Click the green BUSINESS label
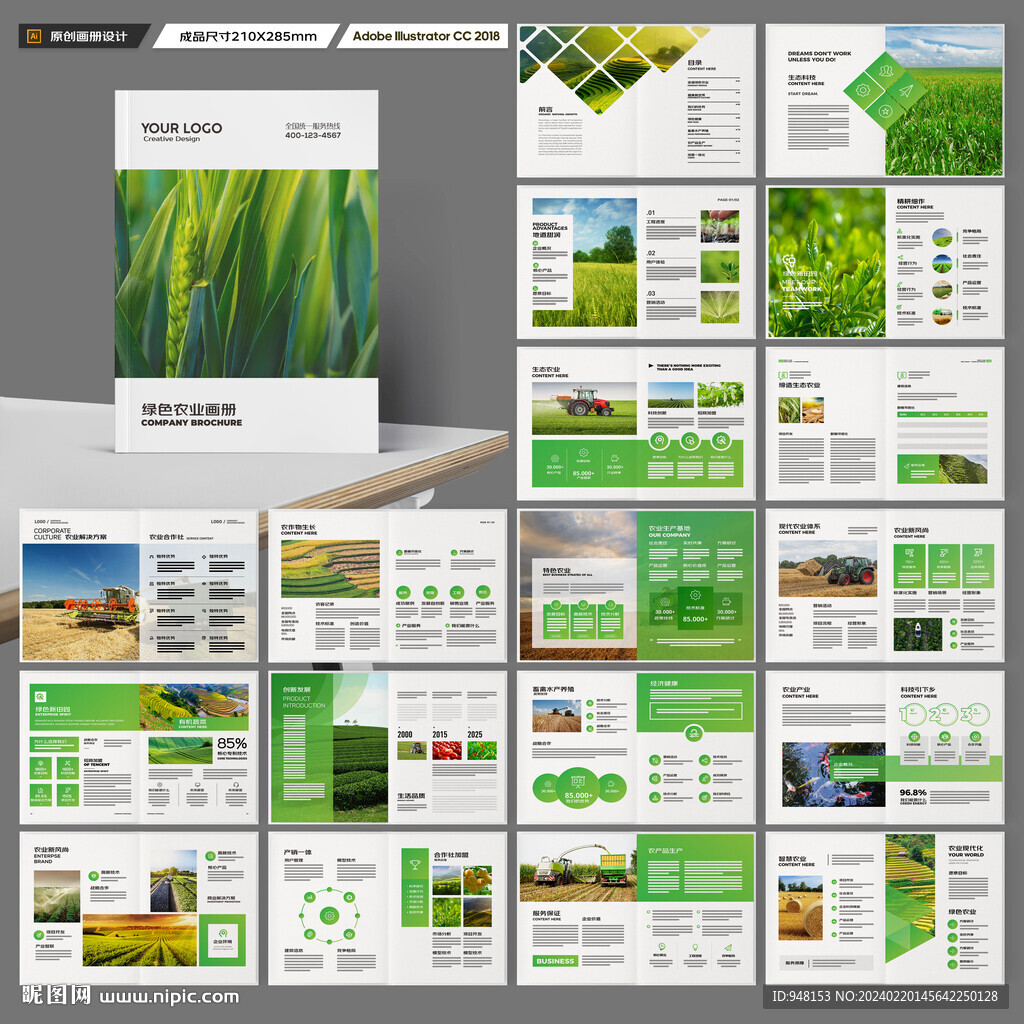1024x1024 pixels. click(x=555, y=961)
